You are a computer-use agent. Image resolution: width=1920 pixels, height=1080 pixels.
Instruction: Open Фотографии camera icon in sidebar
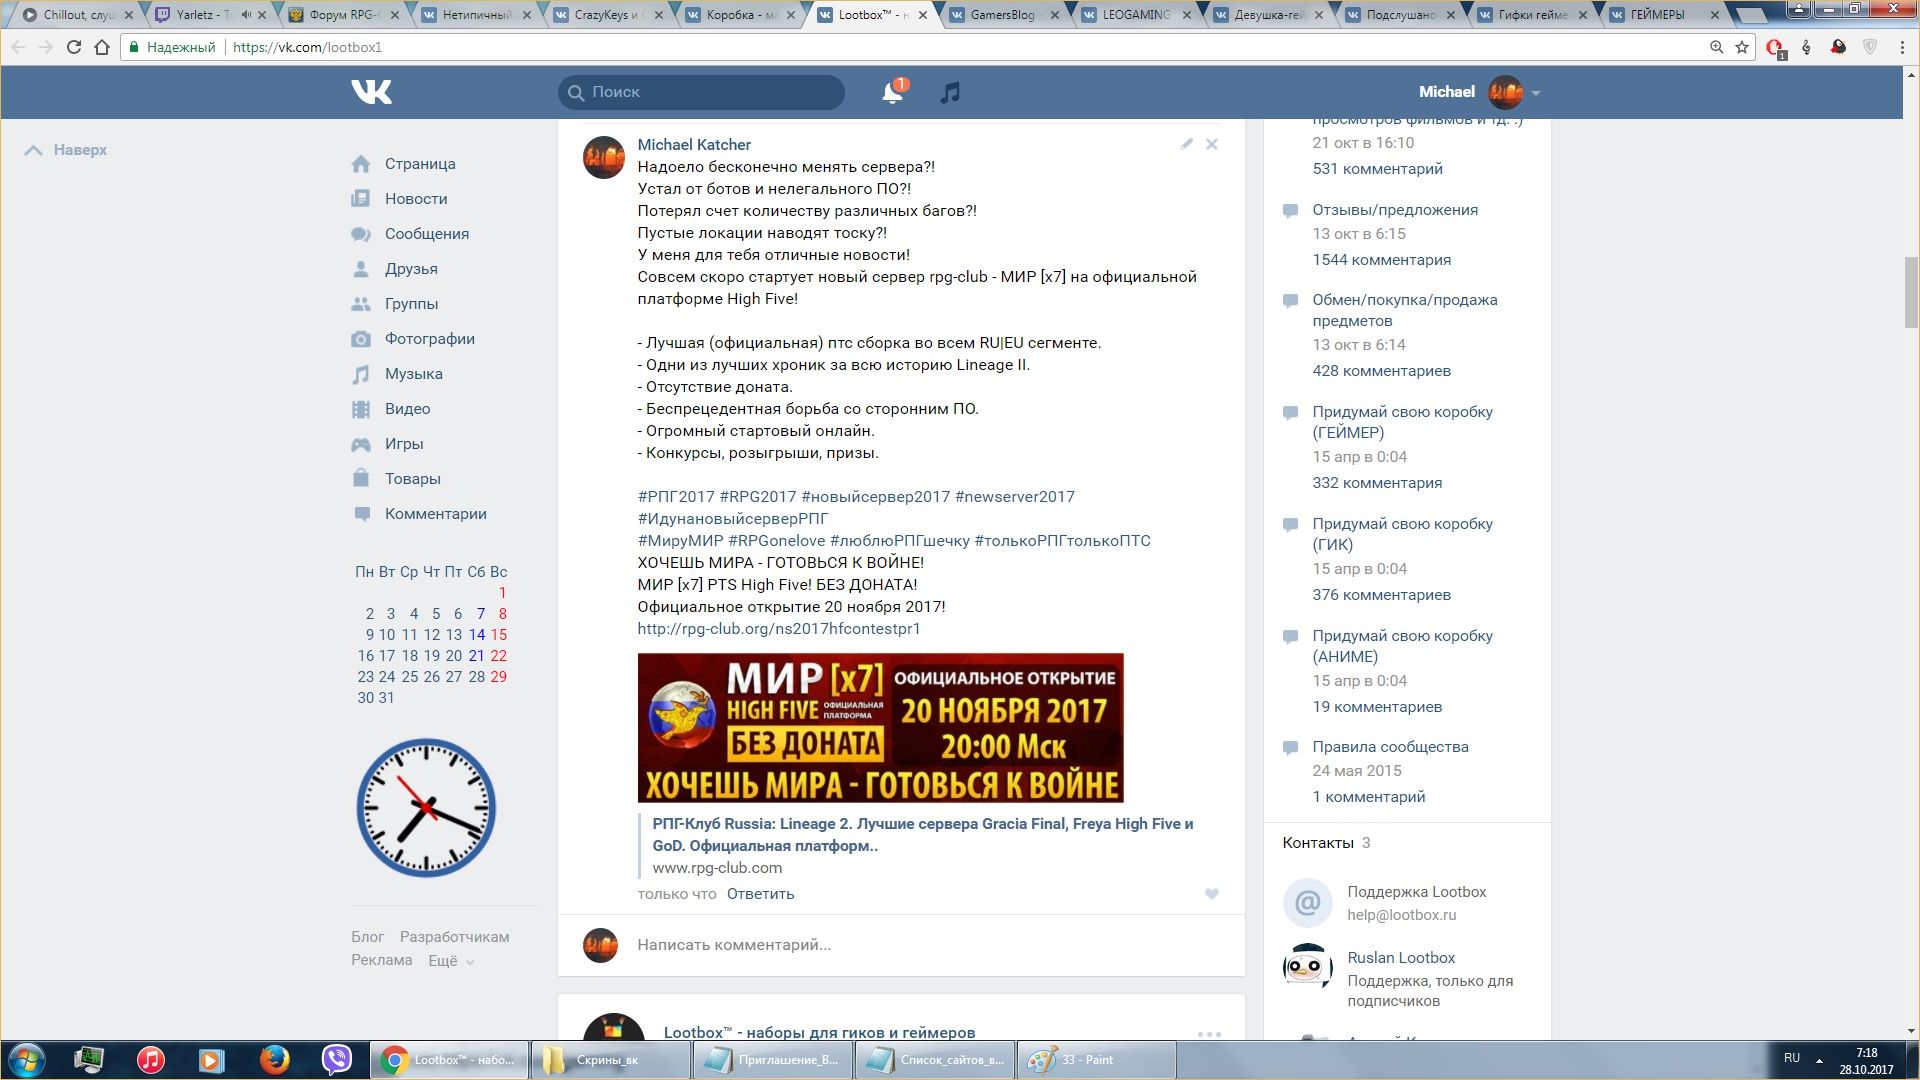[361, 339]
